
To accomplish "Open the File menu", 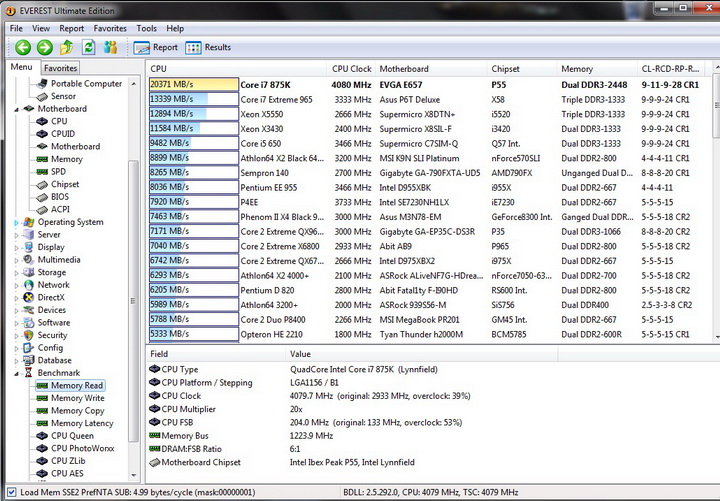I will click(16, 28).
